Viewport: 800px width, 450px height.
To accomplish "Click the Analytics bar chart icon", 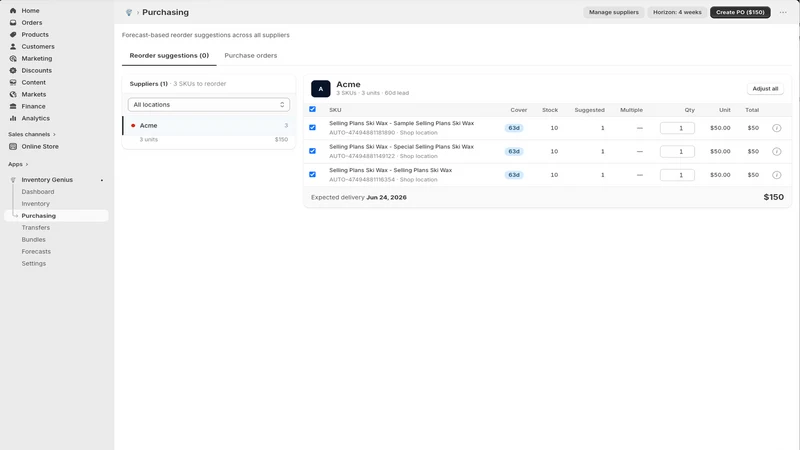I will tap(13, 118).
